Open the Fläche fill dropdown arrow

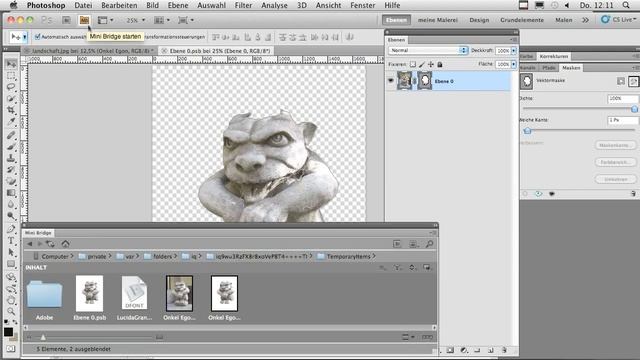click(513, 64)
